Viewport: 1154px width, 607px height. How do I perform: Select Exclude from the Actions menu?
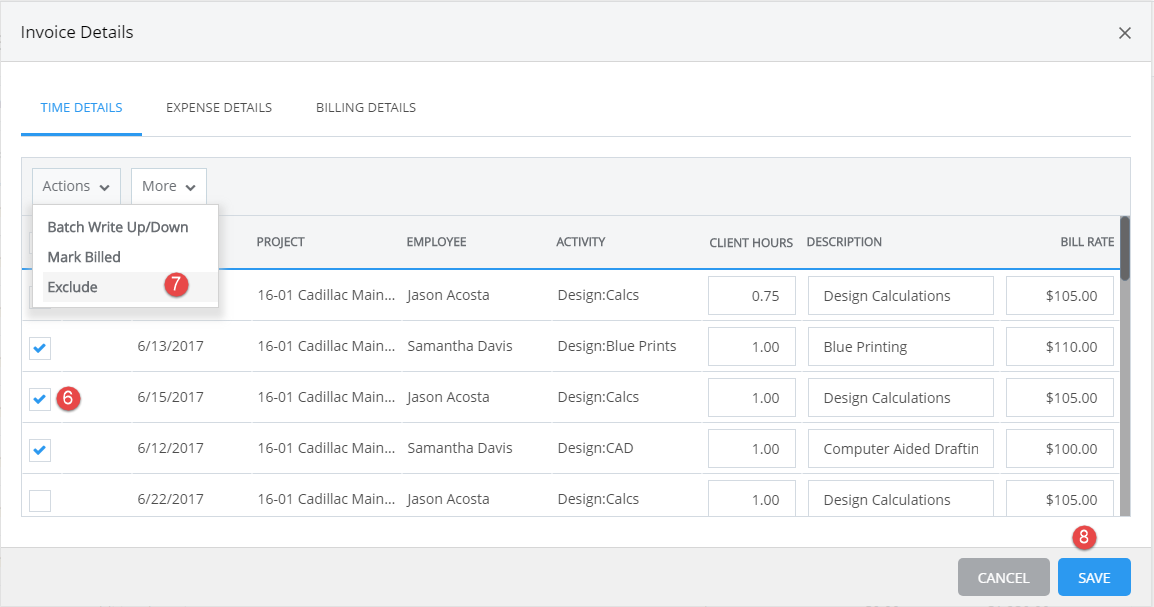pos(70,286)
